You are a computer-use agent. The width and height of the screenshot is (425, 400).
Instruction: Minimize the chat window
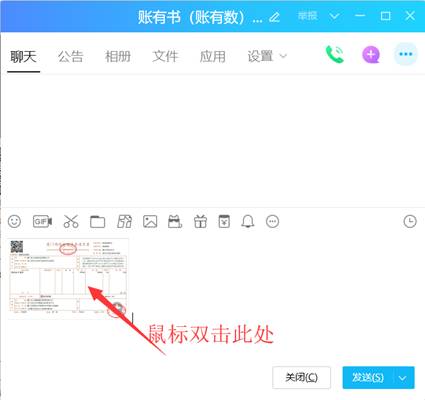click(360, 16)
